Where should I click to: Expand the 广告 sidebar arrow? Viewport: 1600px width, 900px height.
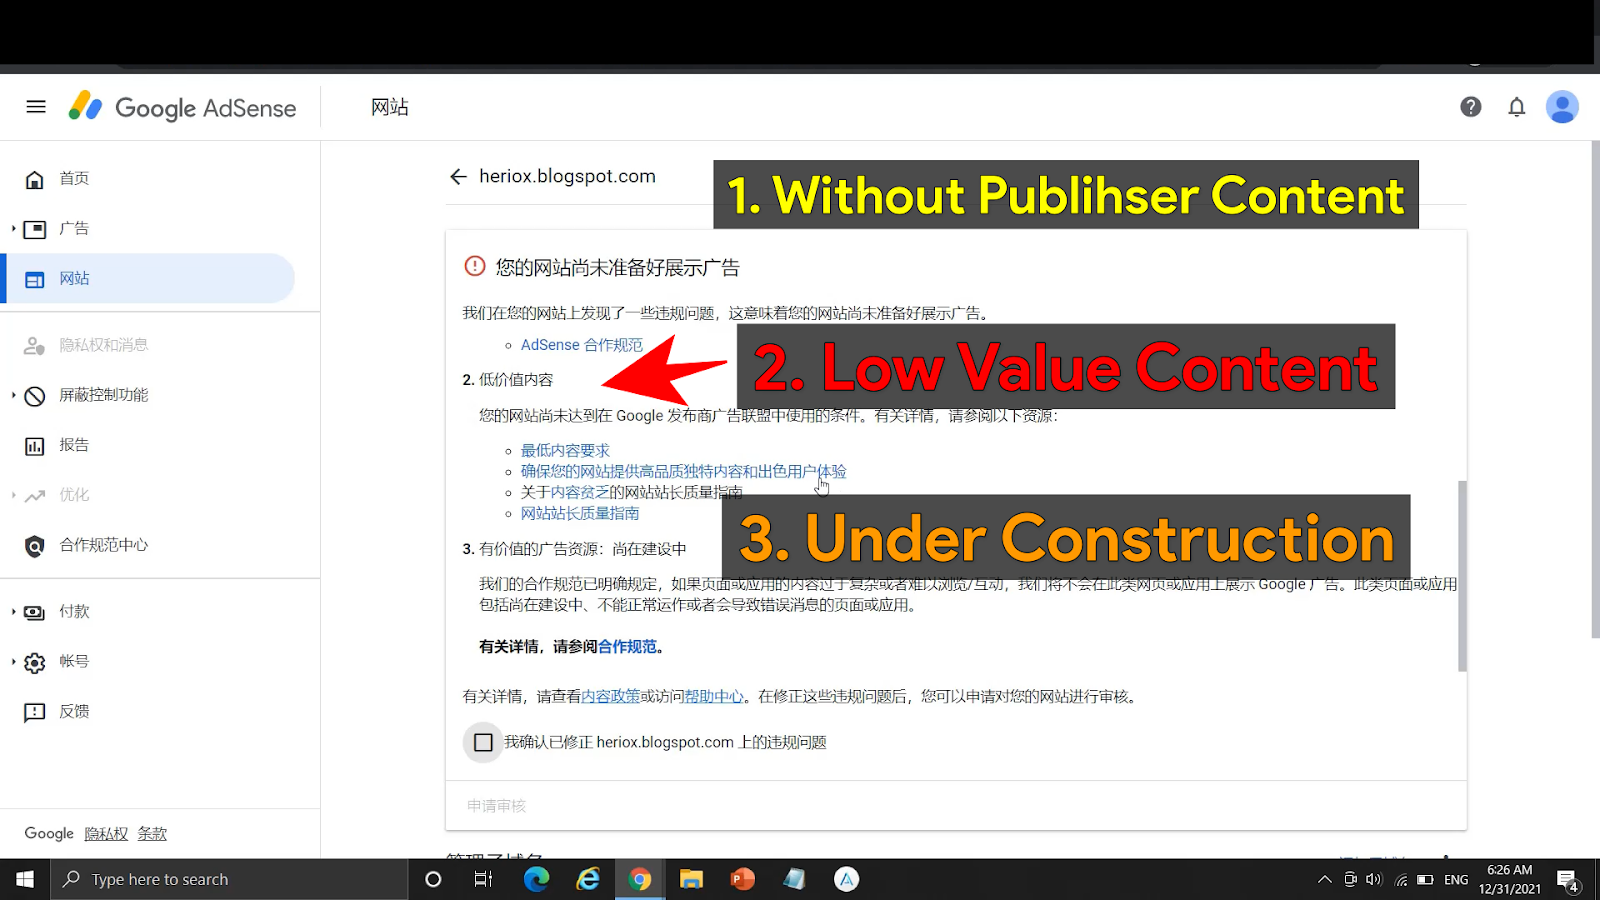tap(13, 229)
